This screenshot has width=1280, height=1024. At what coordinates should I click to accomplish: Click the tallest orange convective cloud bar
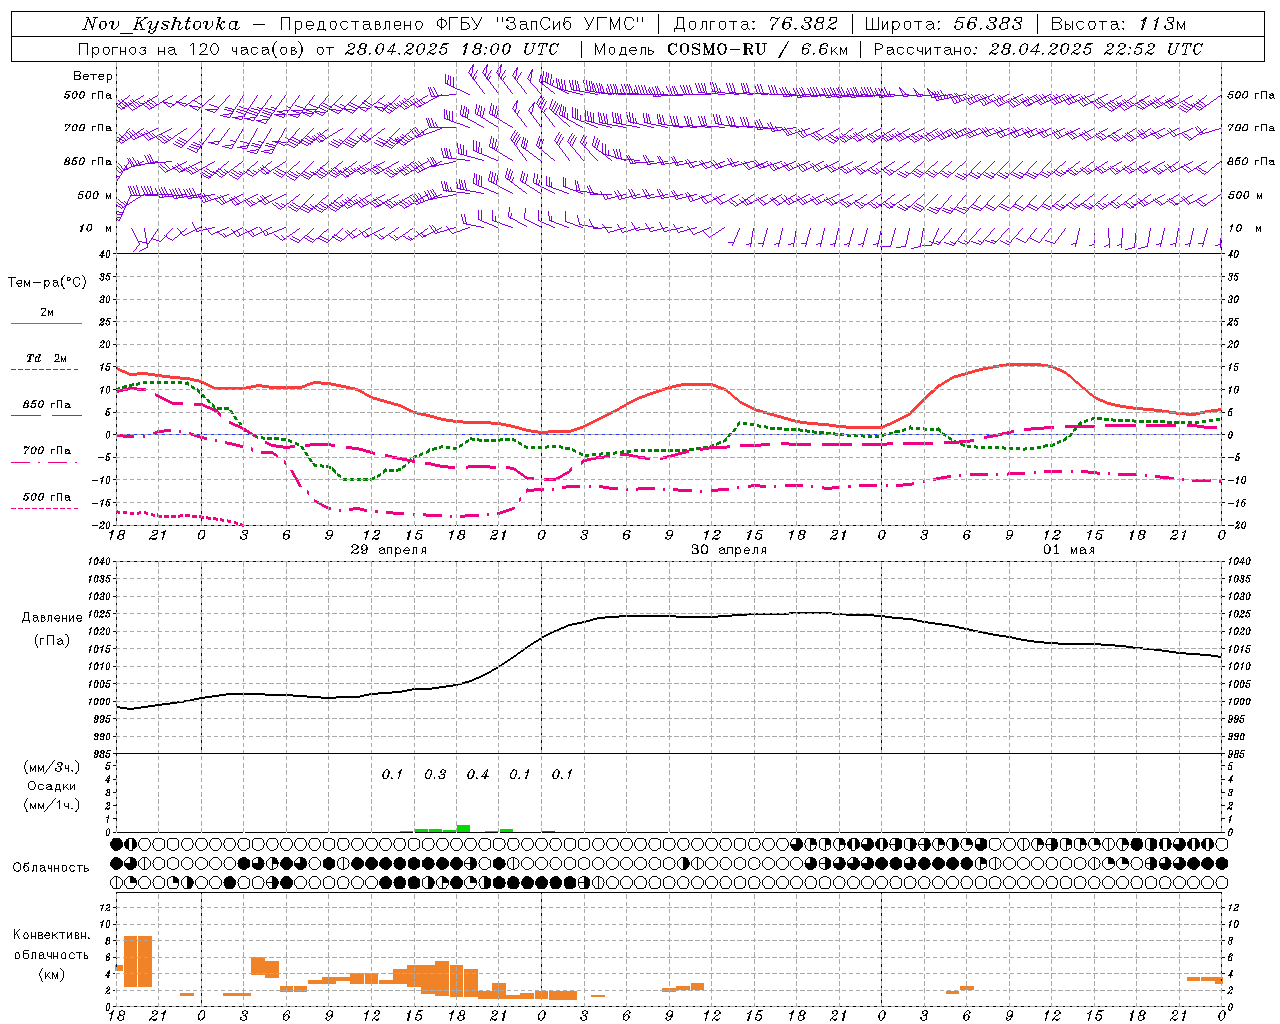click(x=137, y=961)
